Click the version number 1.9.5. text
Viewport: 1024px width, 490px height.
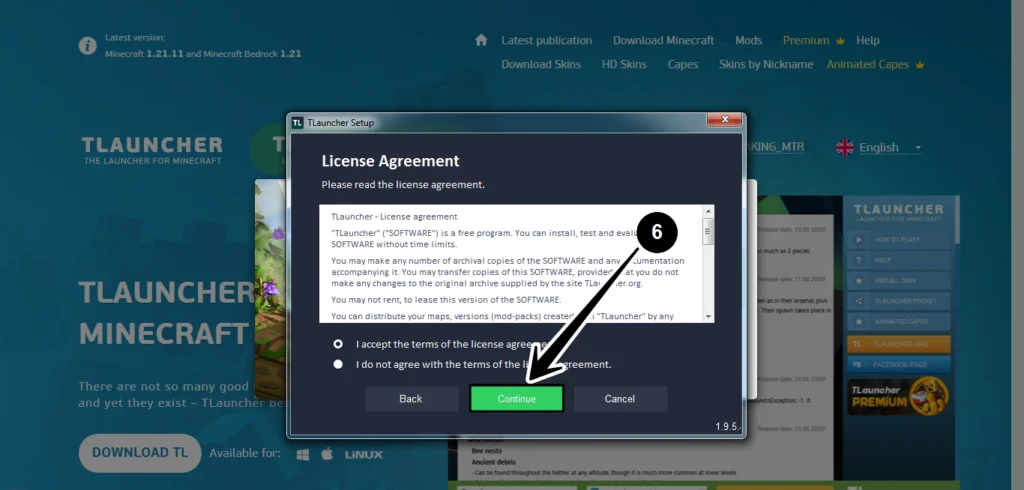click(728, 427)
